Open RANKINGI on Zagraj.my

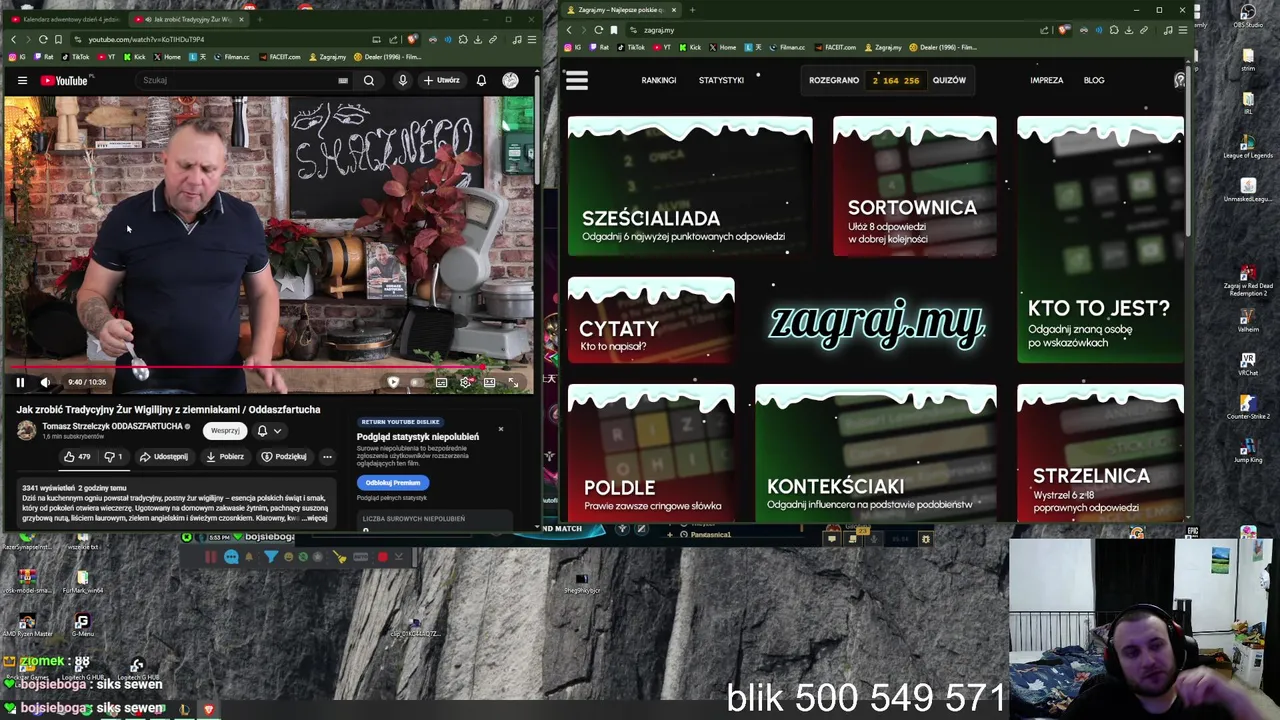[x=659, y=80]
